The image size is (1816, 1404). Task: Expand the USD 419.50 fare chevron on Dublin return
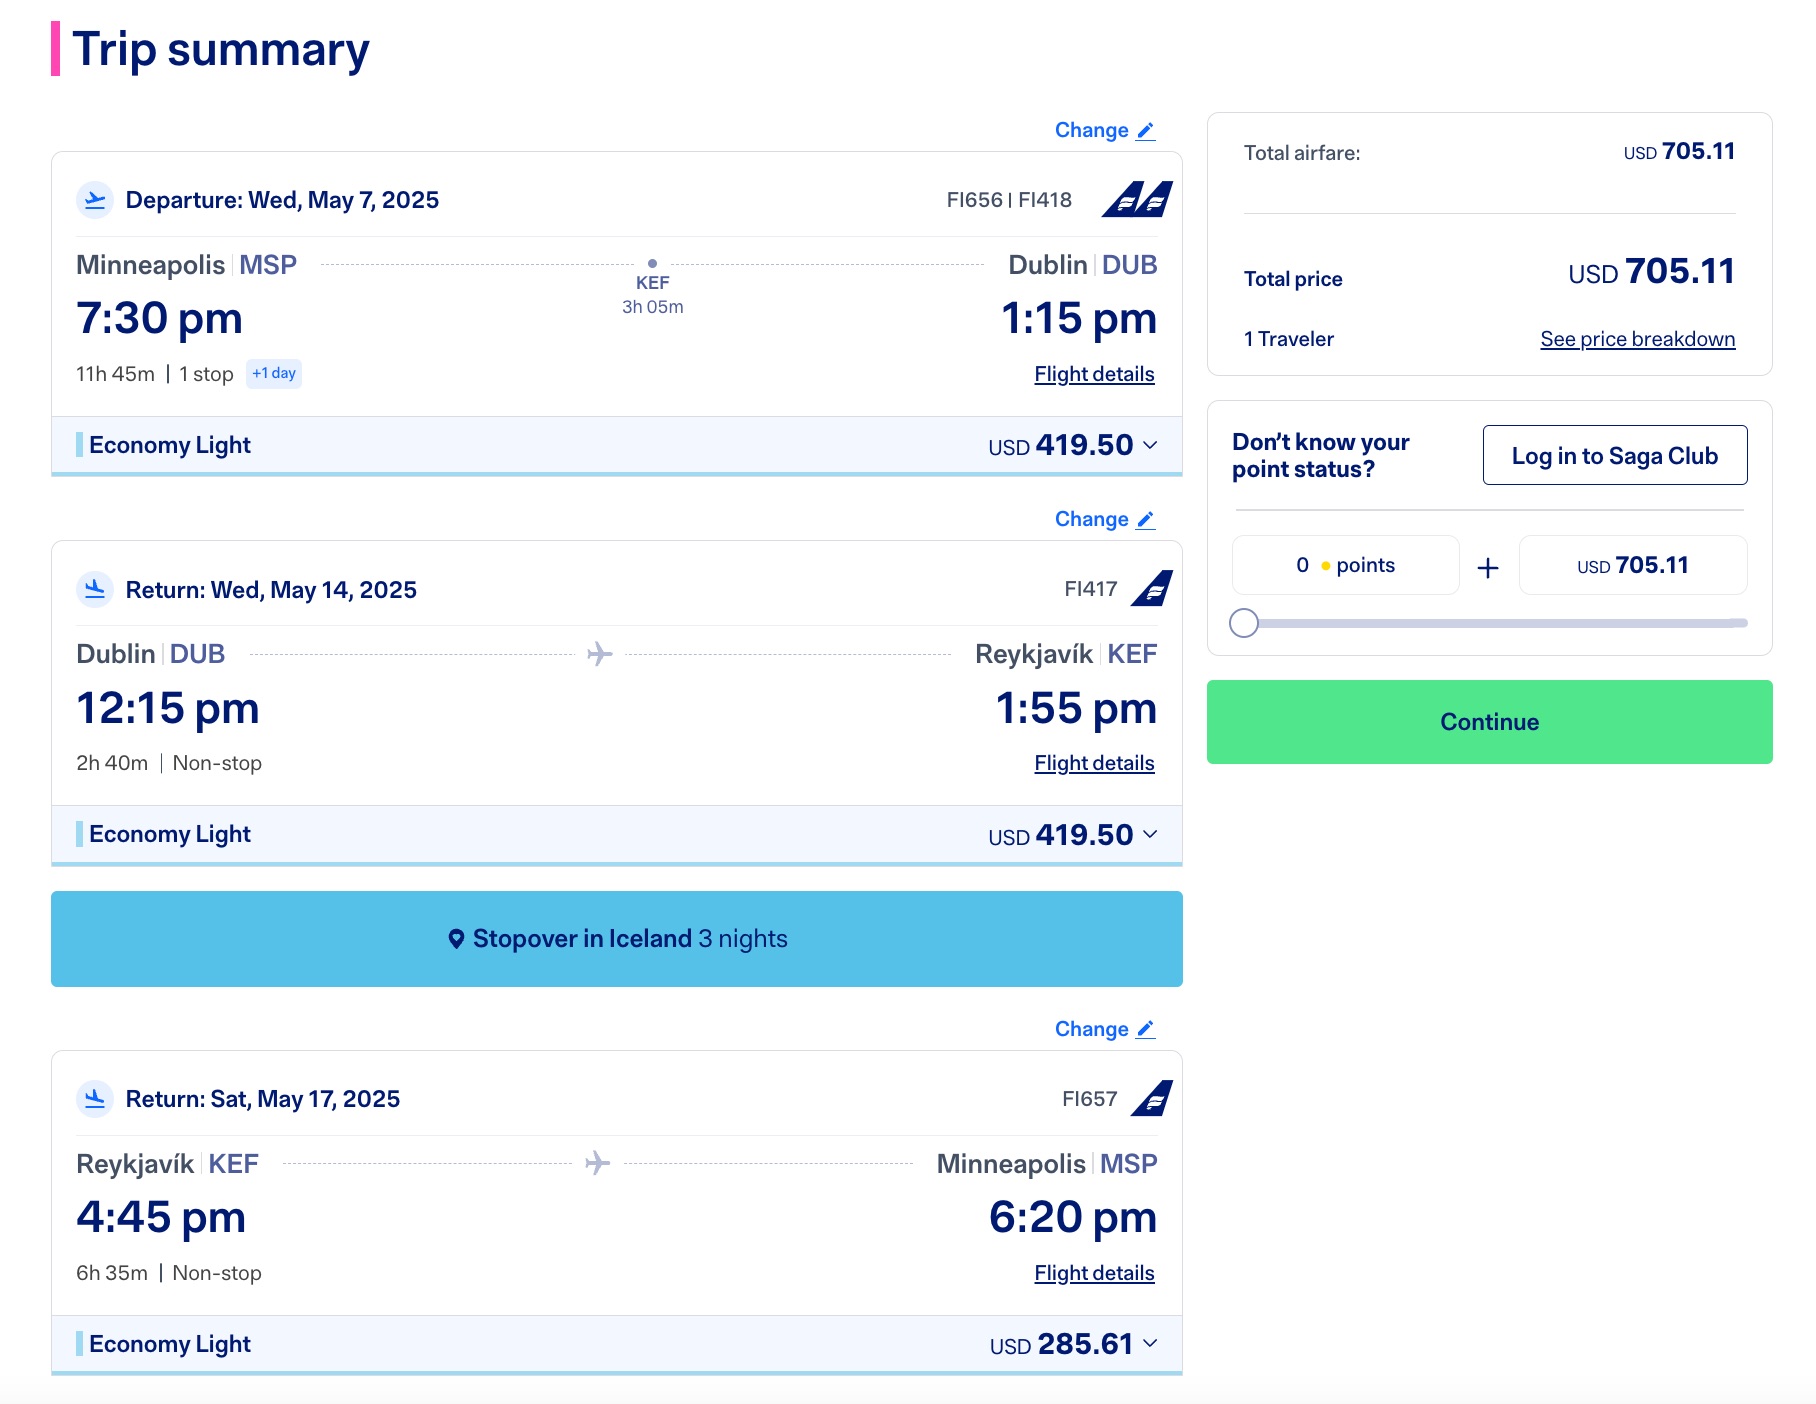click(1151, 835)
